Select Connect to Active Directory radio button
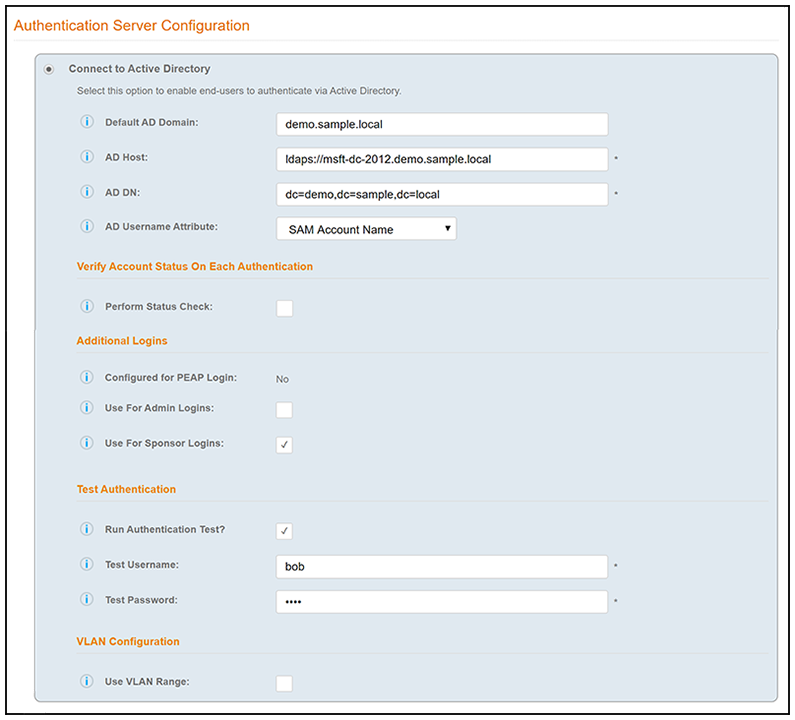This screenshot has height=720, width=795. click(49, 69)
